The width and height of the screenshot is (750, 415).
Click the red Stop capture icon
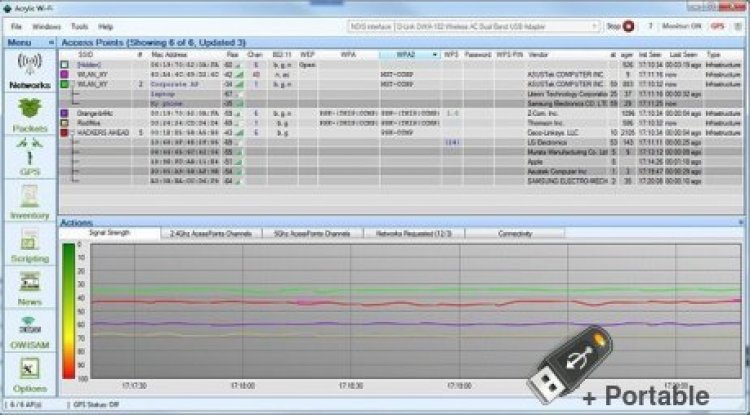click(x=629, y=26)
